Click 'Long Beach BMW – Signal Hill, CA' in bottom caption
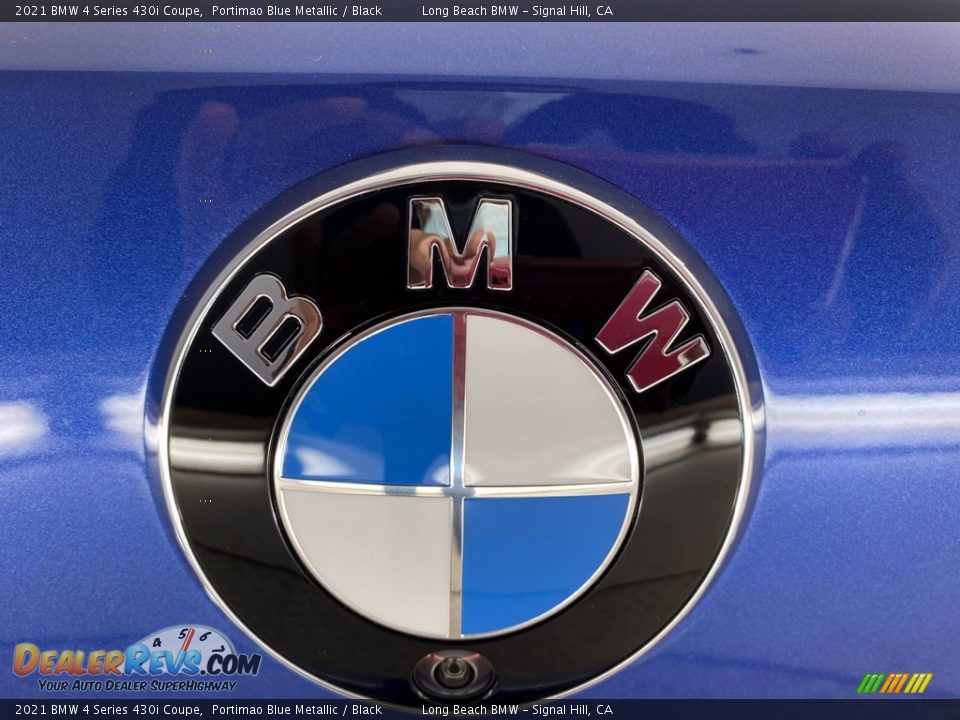The image size is (960, 720). 517,710
